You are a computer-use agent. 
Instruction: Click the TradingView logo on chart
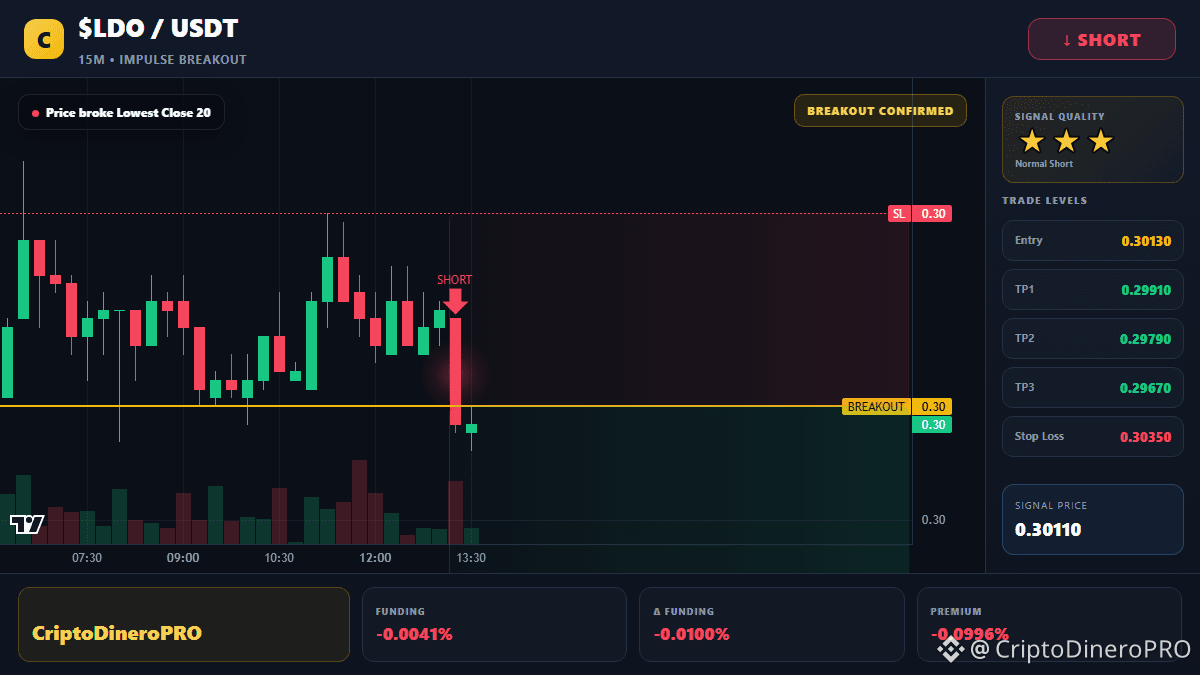27,525
